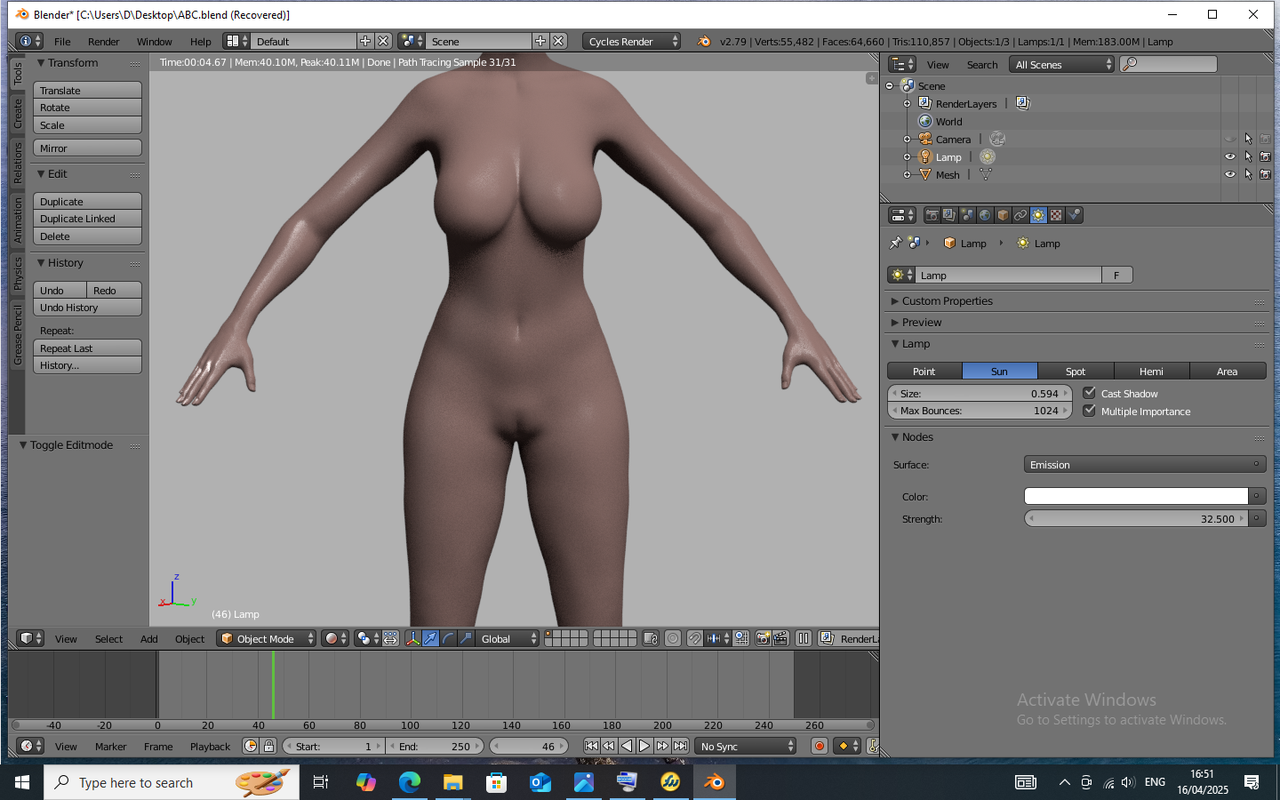Open the File menu
The height and width of the screenshot is (800, 1280).
62,41
